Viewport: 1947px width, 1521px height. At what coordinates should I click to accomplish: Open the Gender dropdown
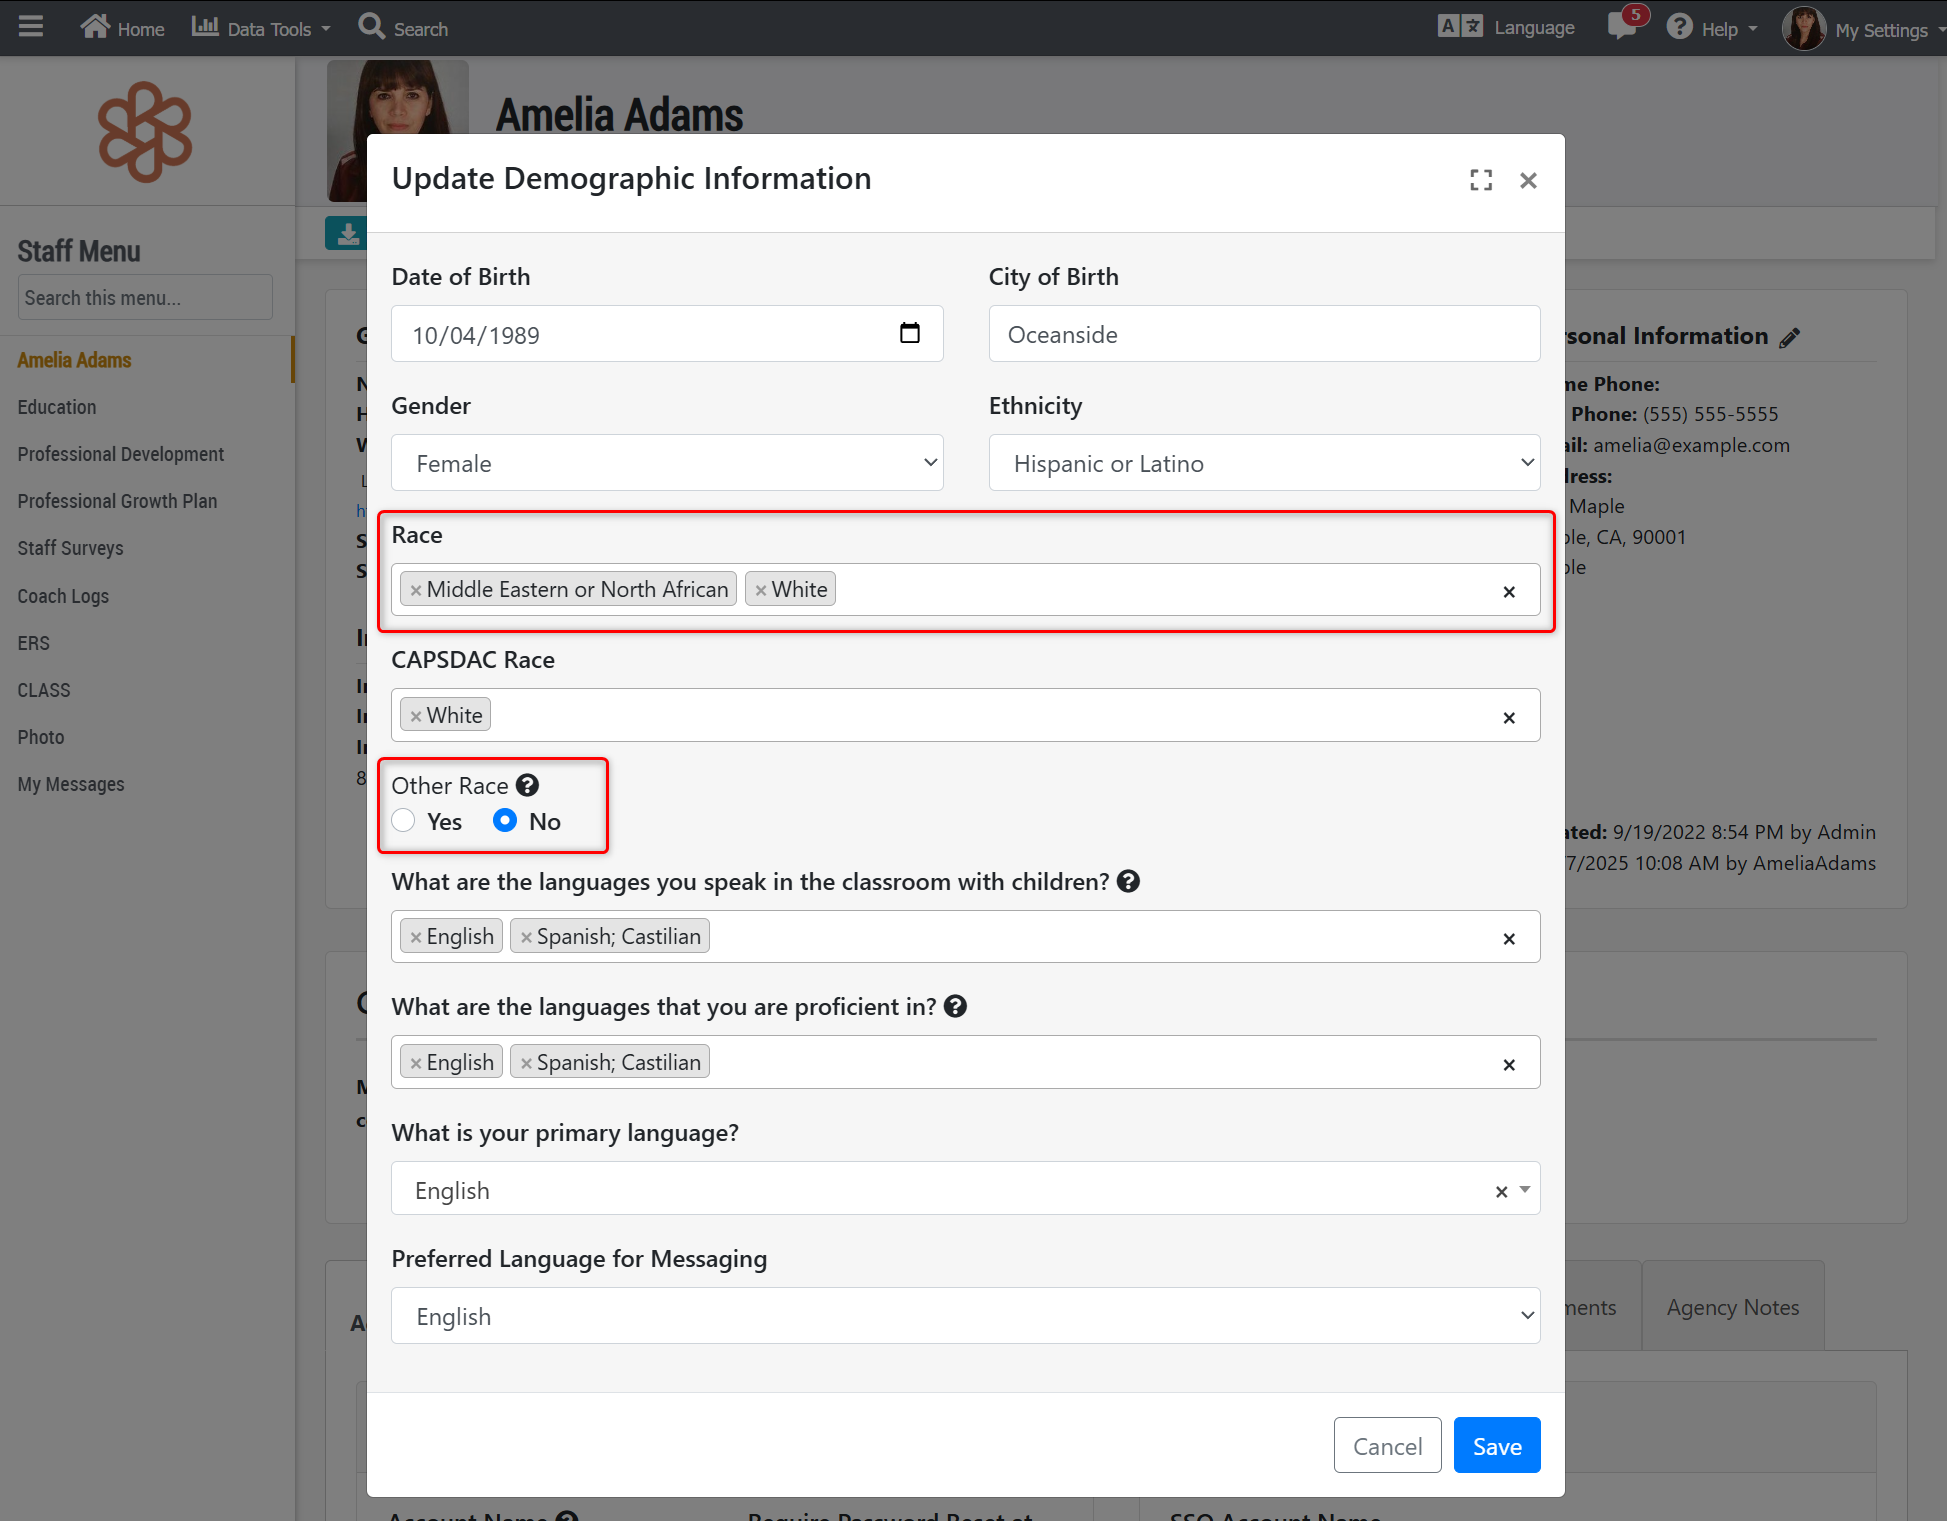click(x=666, y=463)
